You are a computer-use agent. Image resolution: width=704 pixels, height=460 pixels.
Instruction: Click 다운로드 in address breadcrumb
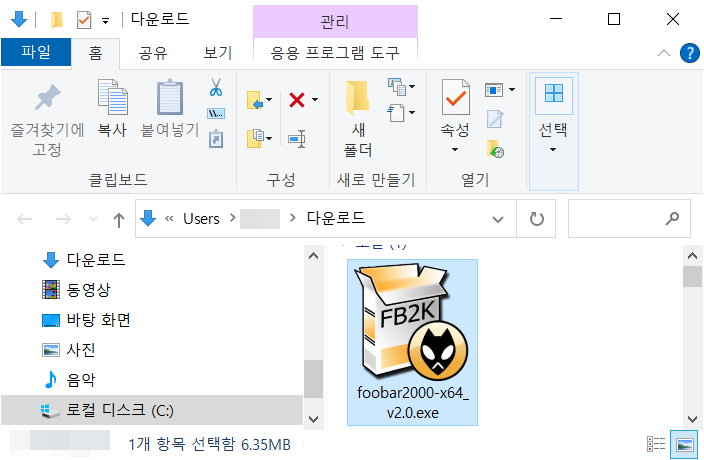(336, 218)
